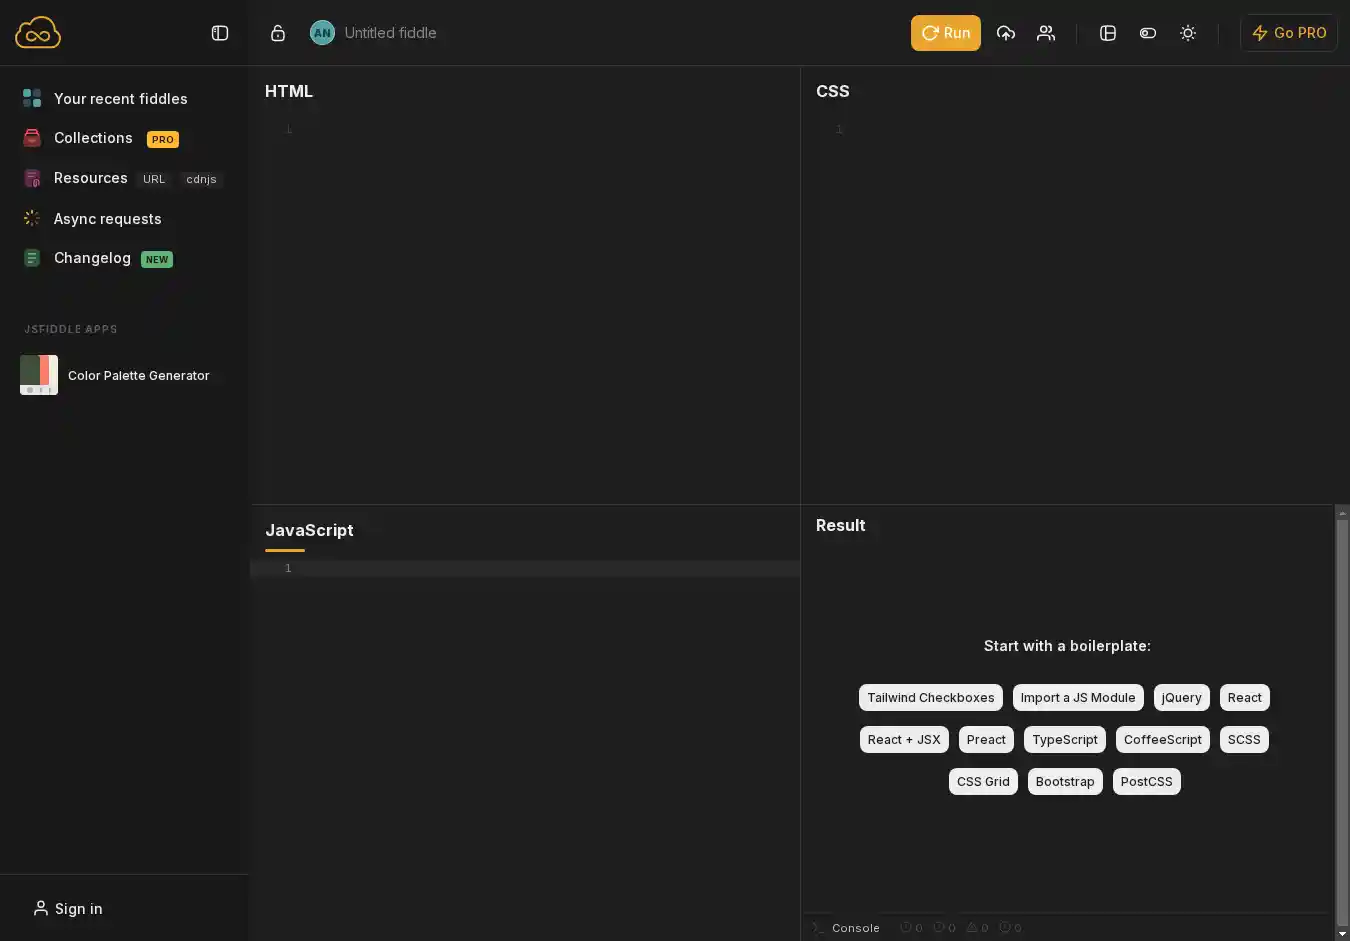Open Collections in the sidebar
Image resolution: width=1350 pixels, height=941 pixels.
coord(93,138)
